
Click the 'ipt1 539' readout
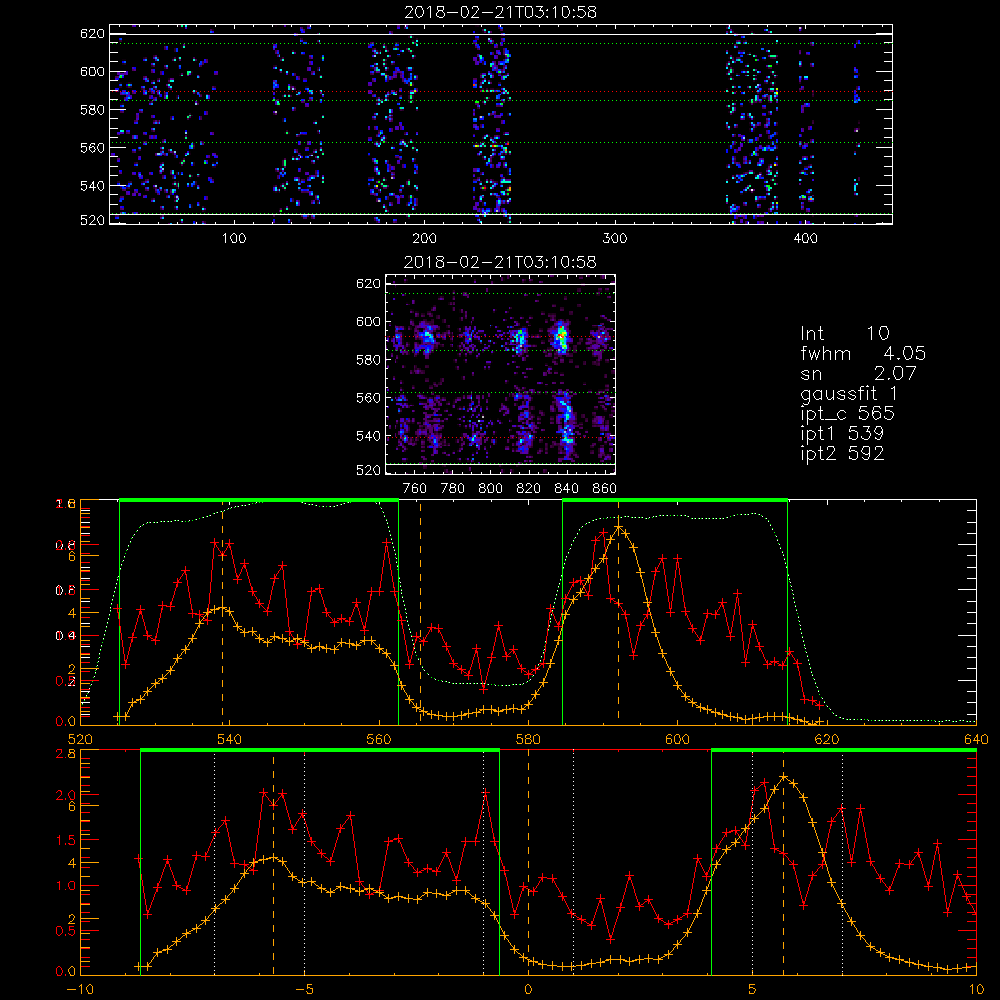pos(842,434)
